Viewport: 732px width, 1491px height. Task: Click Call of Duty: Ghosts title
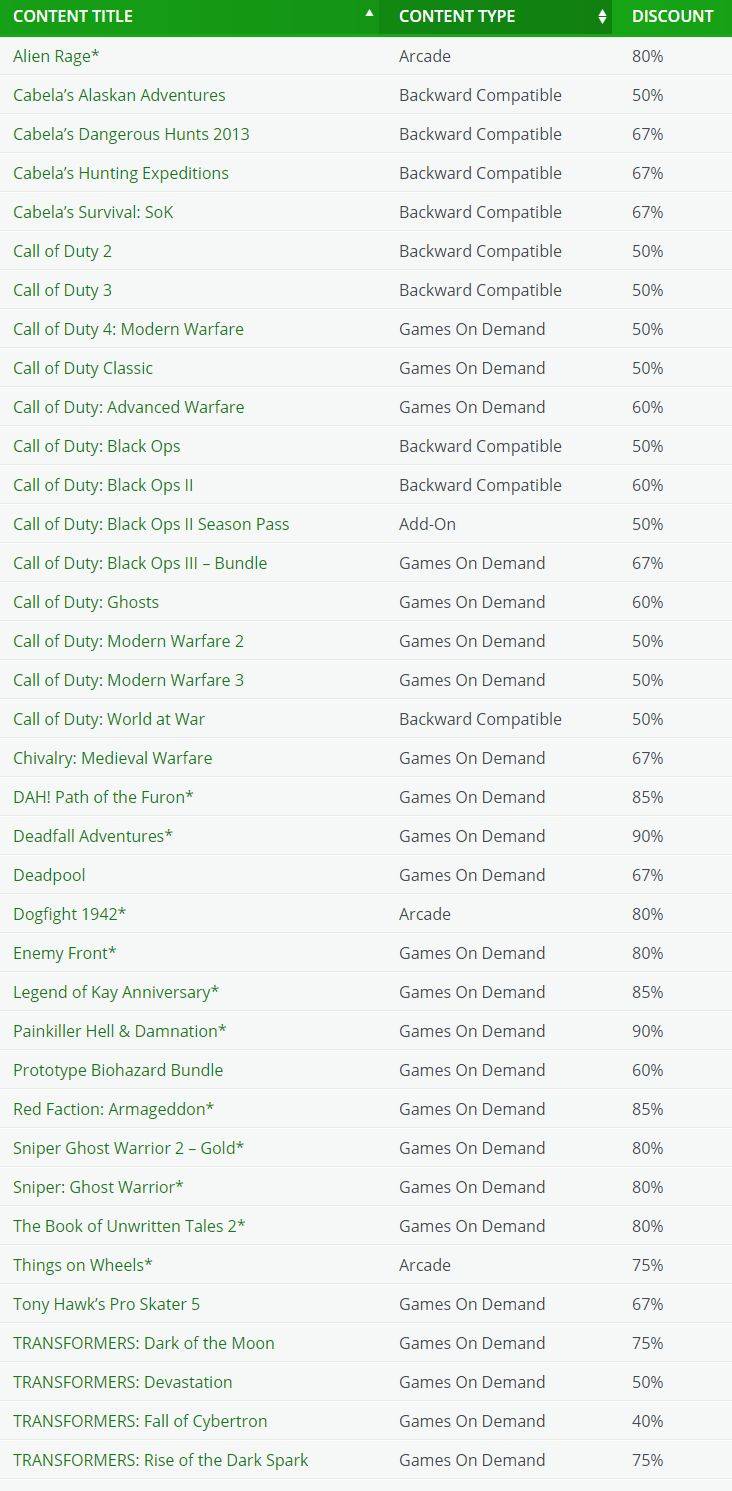point(86,602)
